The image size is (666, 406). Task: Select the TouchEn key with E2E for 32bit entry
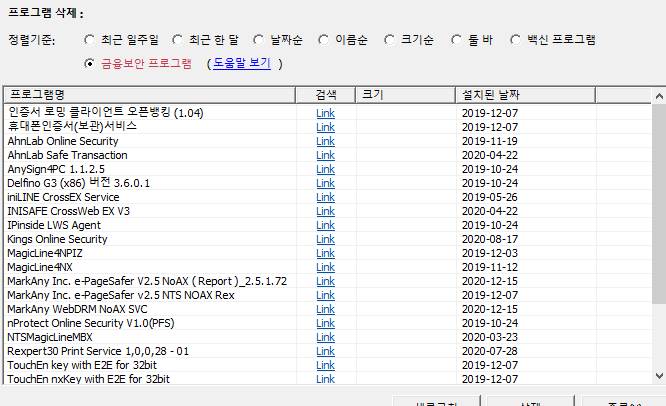pos(82,365)
